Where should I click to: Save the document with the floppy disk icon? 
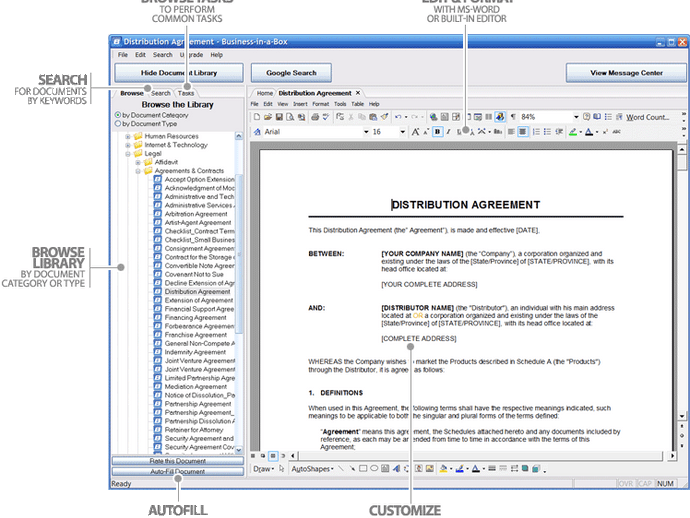[279, 117]
